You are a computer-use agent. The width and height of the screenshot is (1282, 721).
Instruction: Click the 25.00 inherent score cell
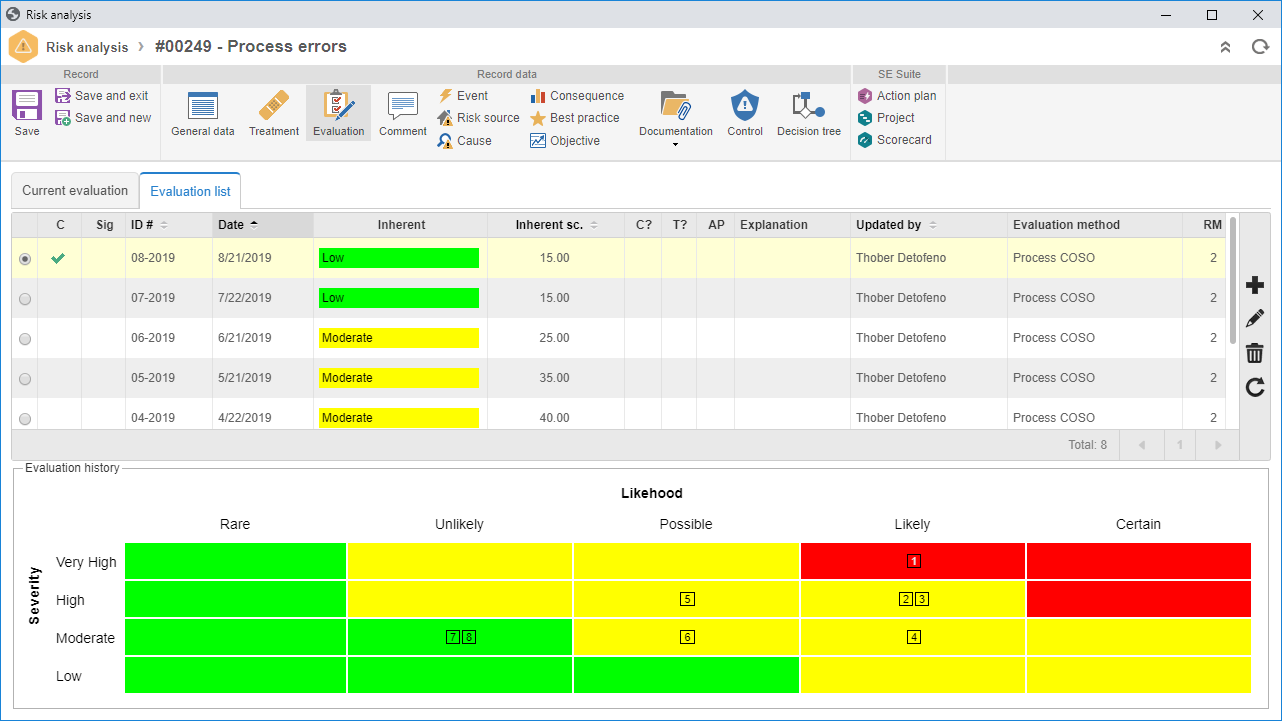555,338
